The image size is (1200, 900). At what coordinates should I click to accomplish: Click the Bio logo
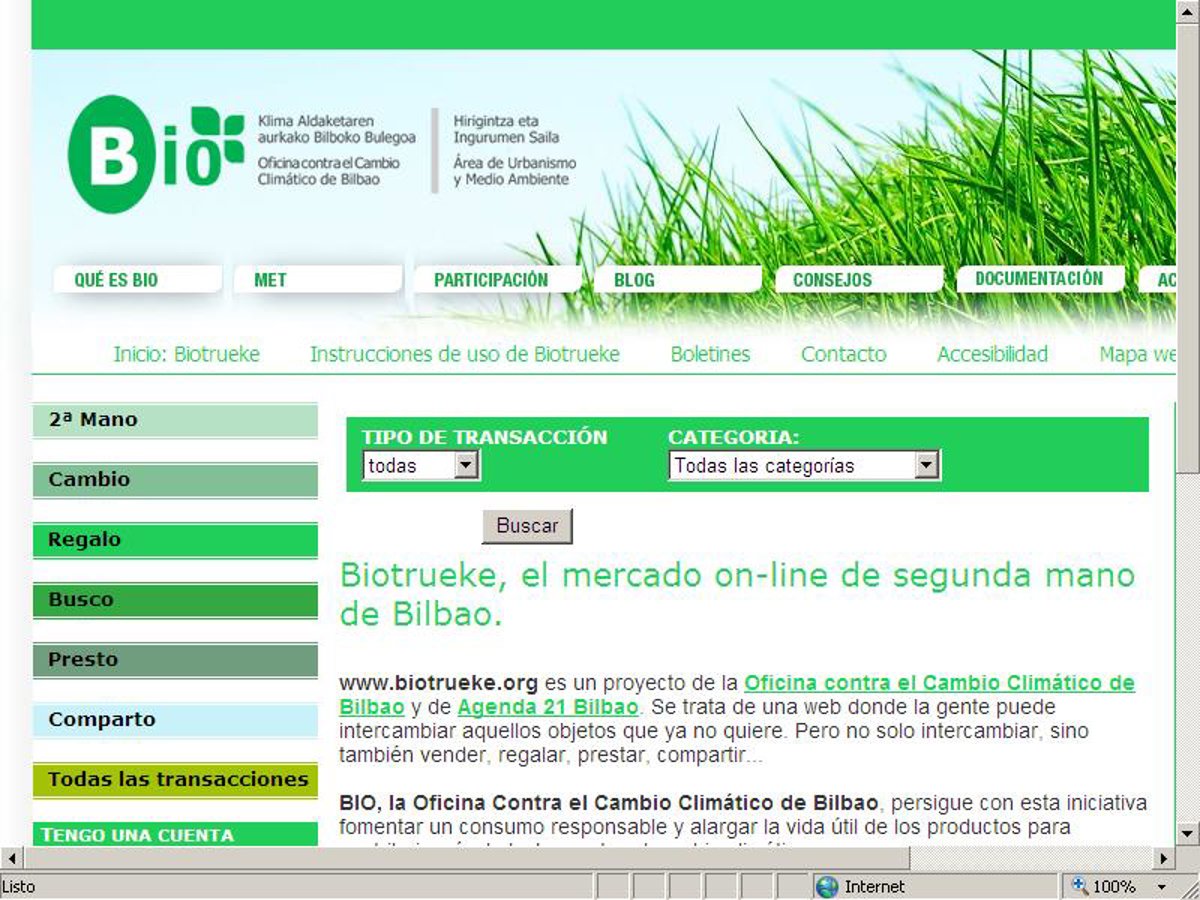155,155
